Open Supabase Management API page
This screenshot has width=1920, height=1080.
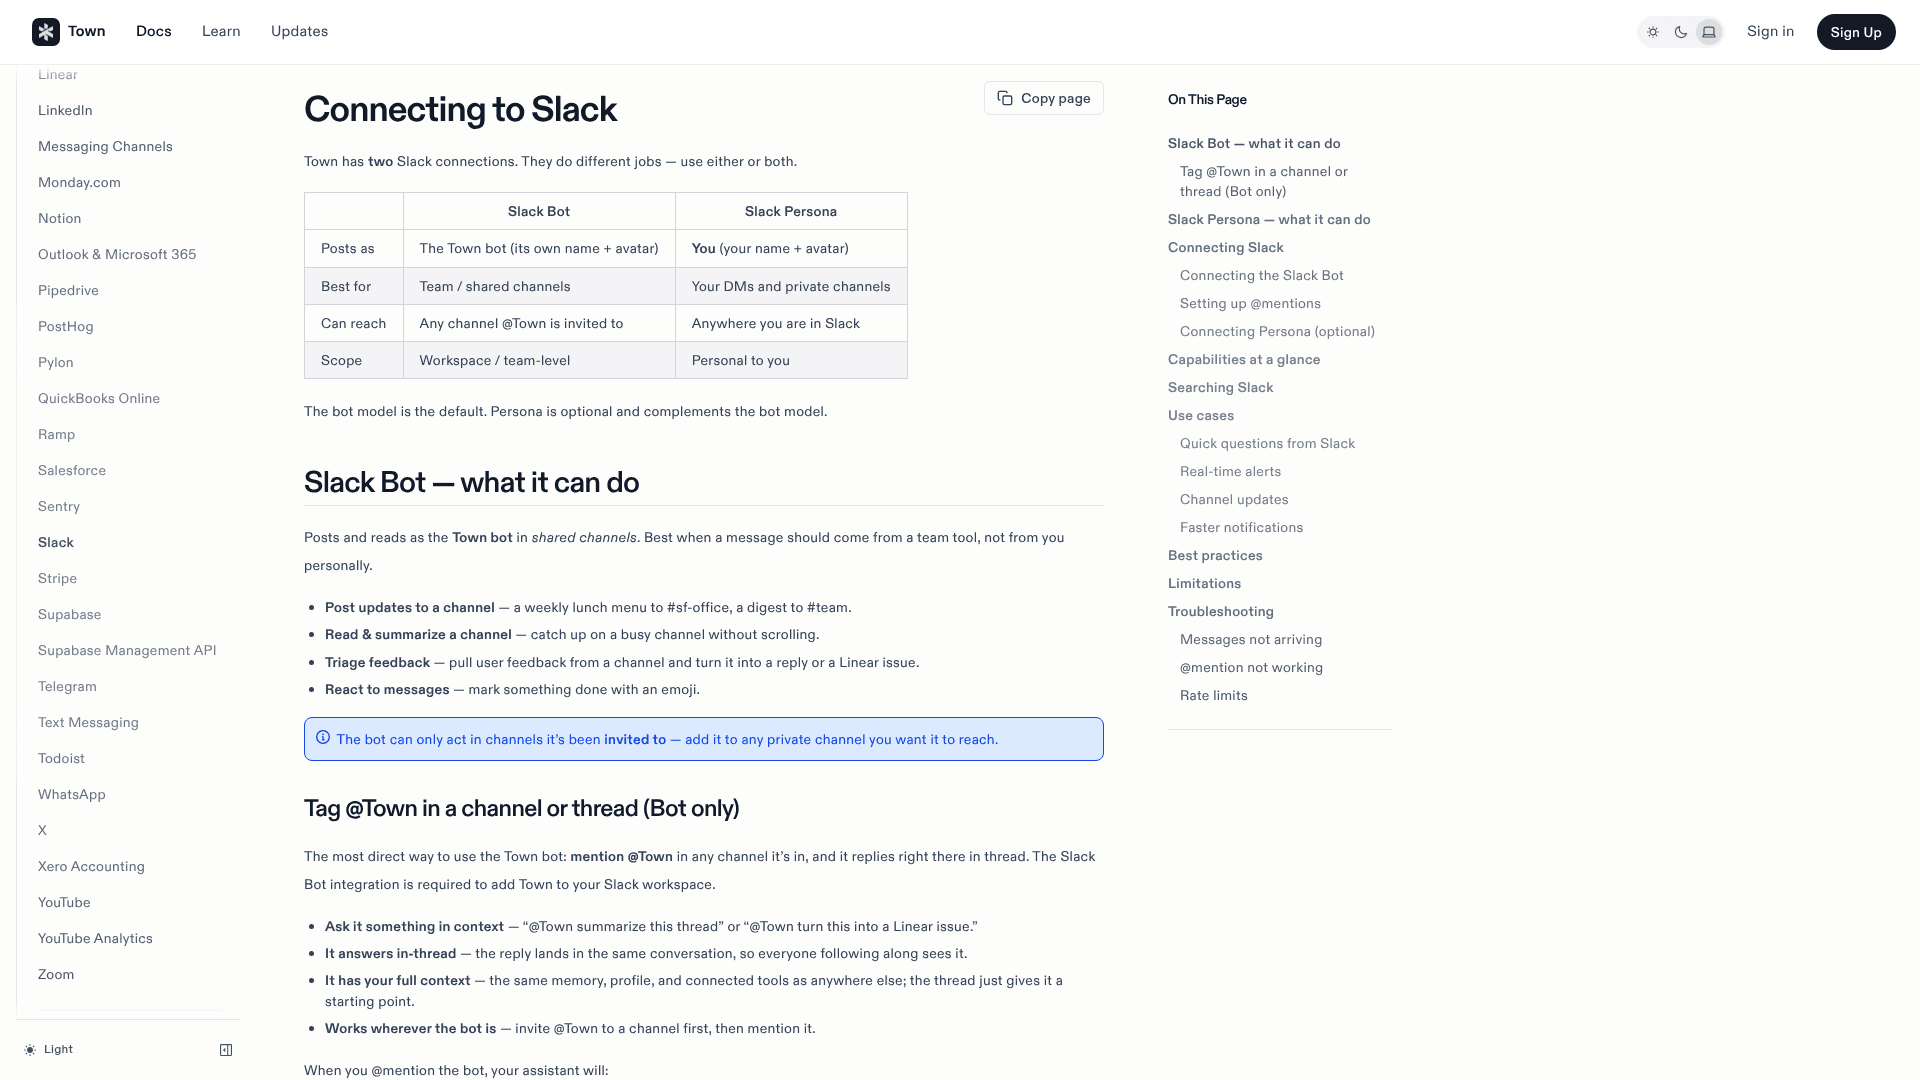127,651
